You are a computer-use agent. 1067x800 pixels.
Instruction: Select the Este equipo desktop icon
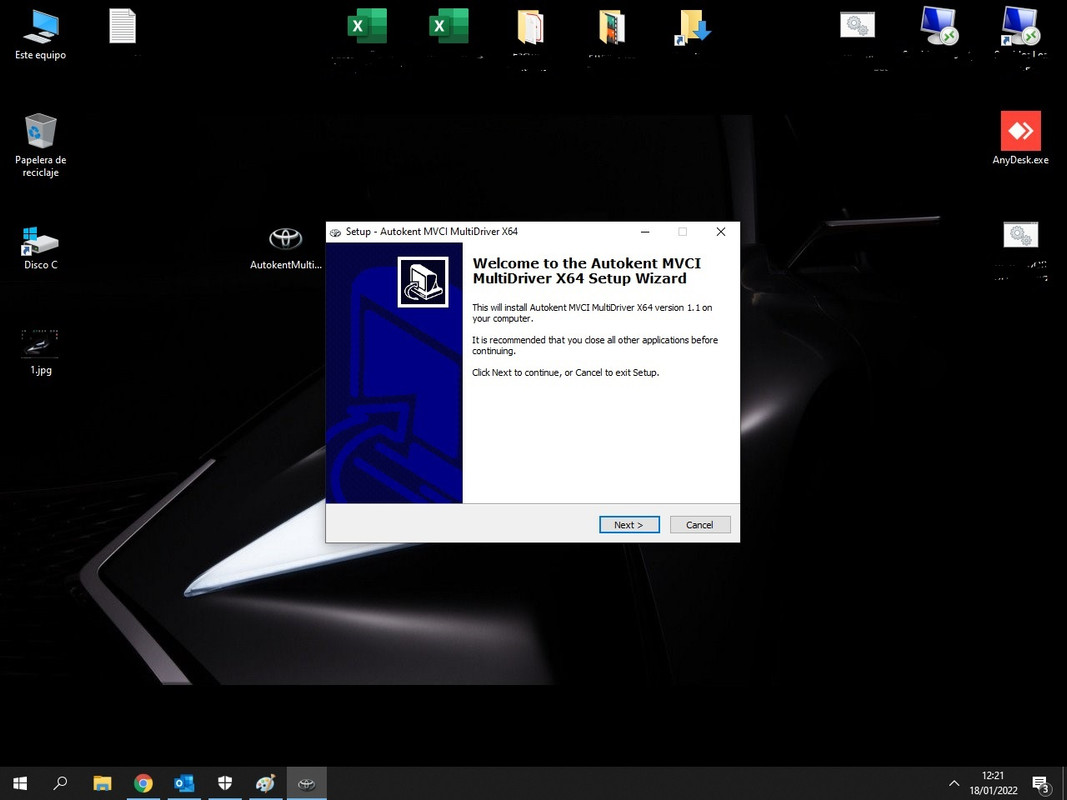click(x=41, y=35)
